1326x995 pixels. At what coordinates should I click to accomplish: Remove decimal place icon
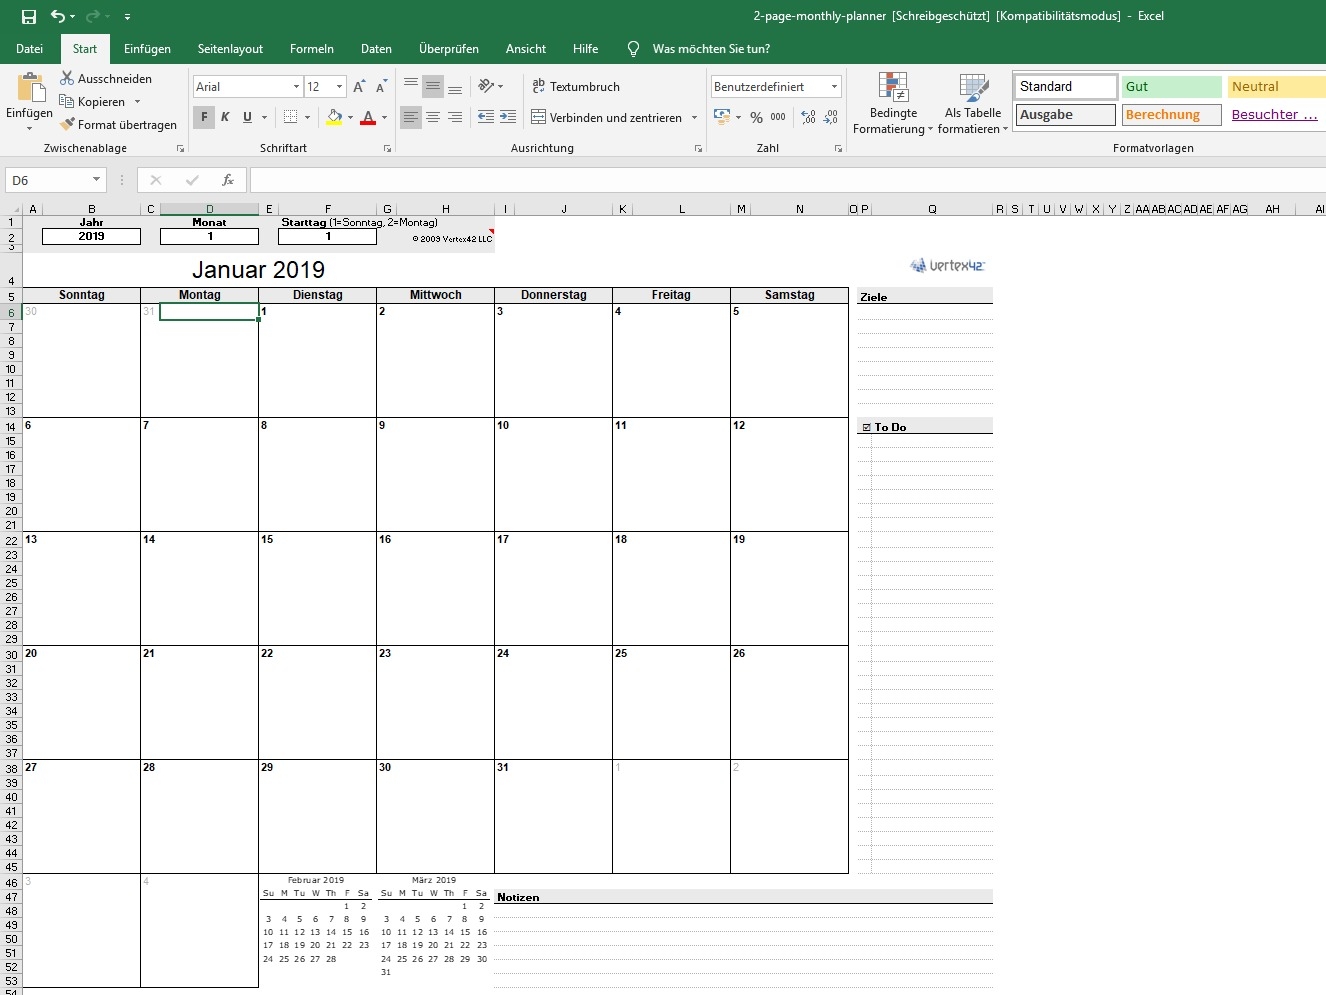tap(830, 117)
